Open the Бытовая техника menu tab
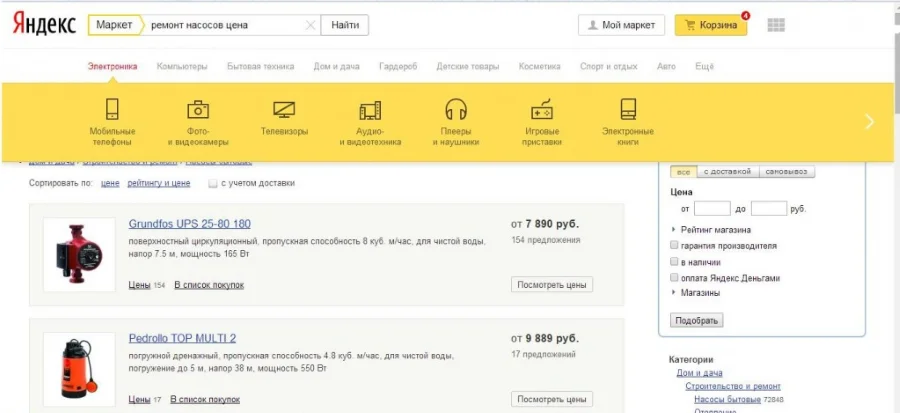The height and width of the screenshot is (413, 900). click(261, 67)
